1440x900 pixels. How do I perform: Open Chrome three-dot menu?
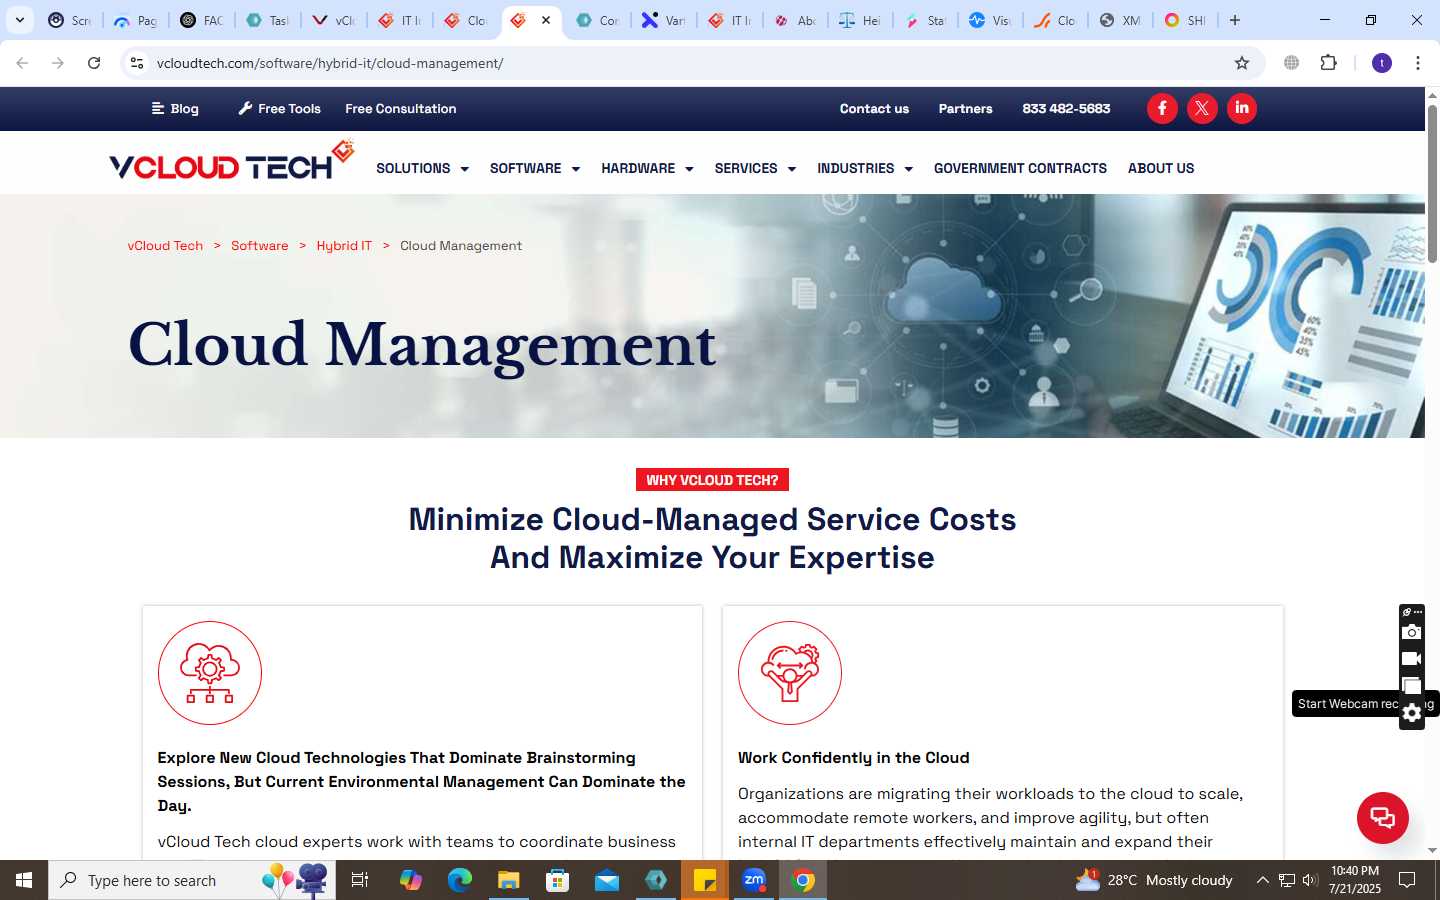(x=1418, y=63)
